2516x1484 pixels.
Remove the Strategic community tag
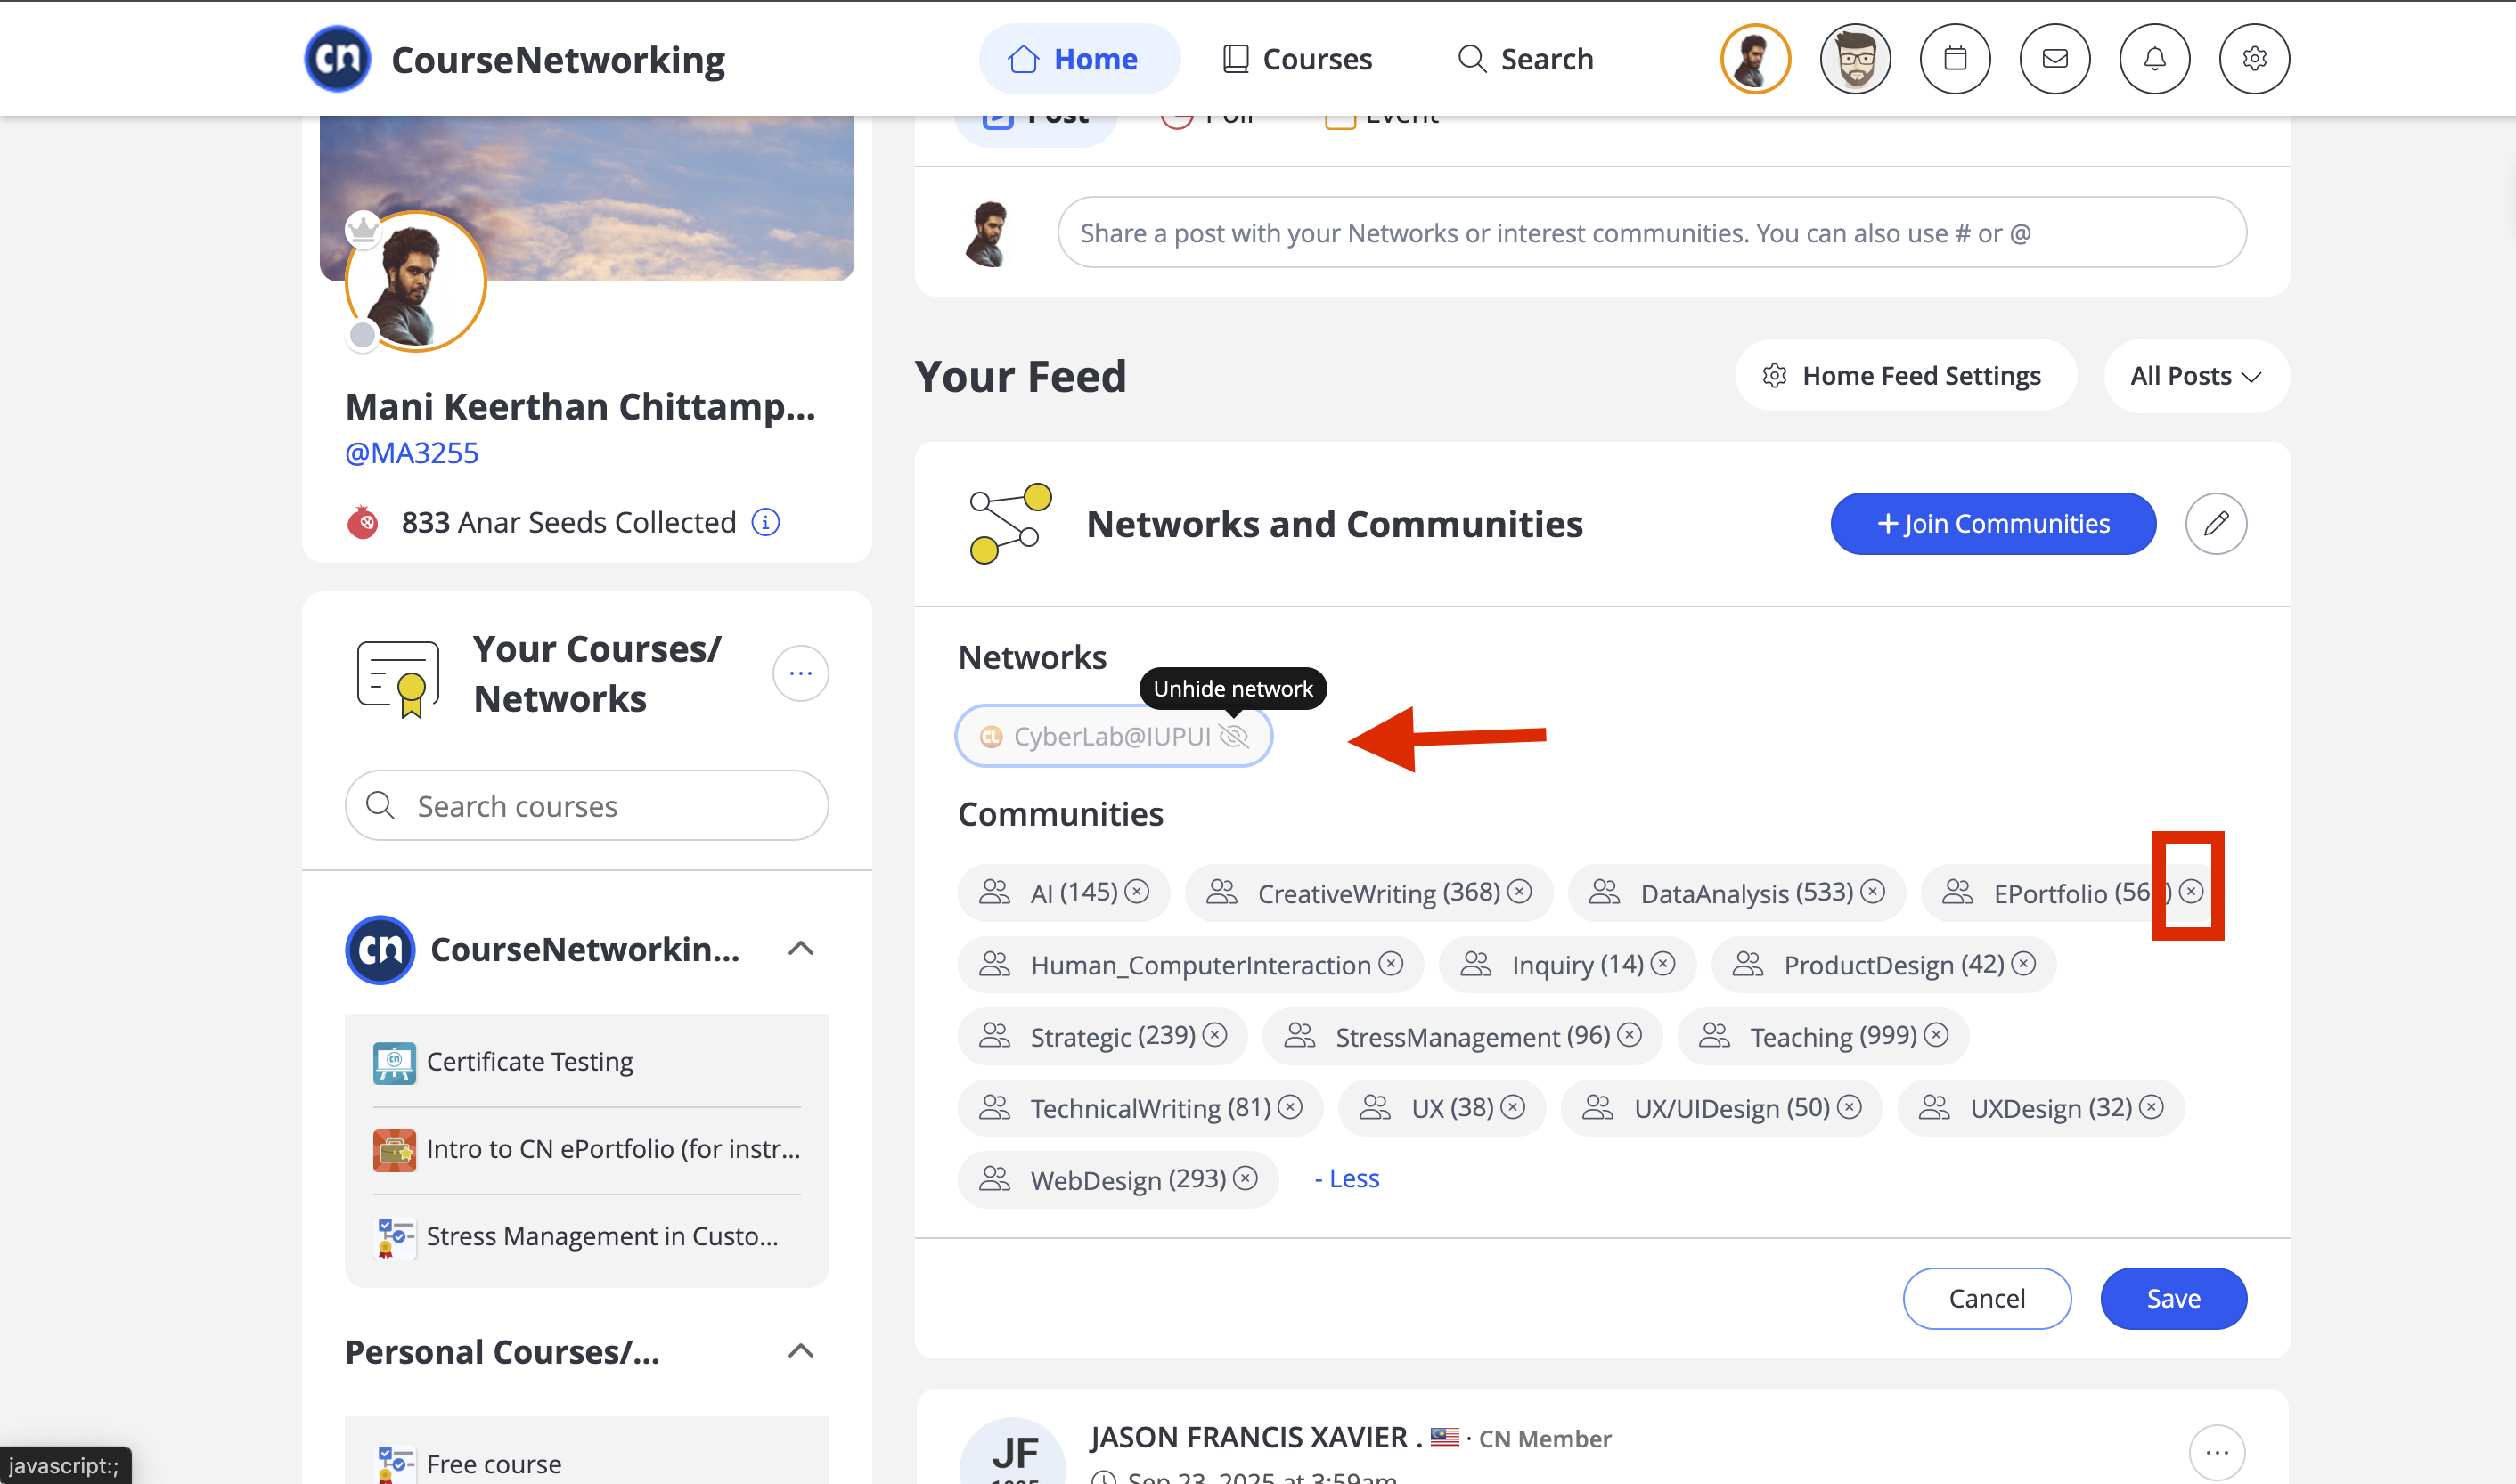[1215, 1035]
